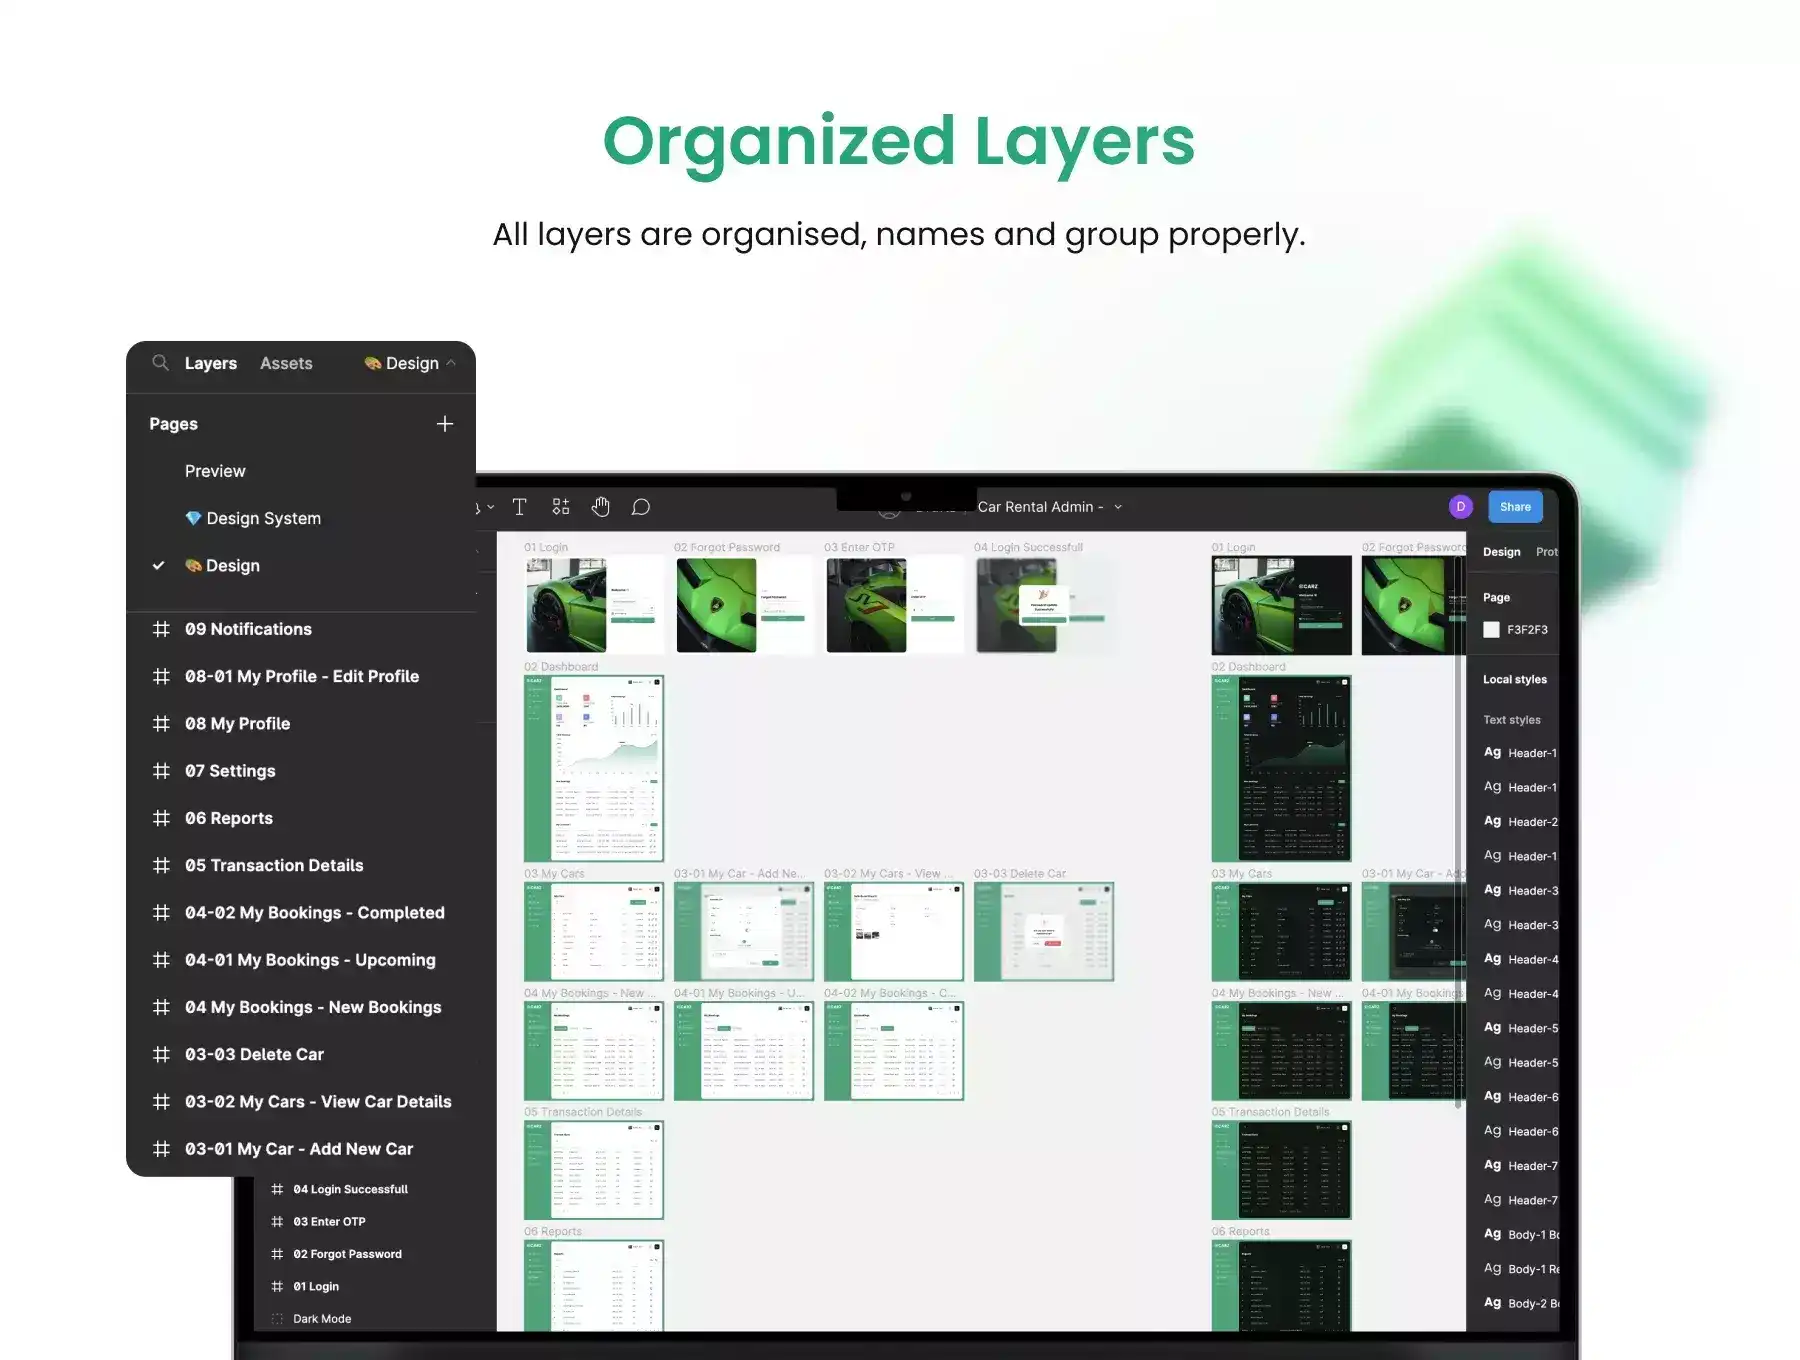Viewport: 1800px width, 1360px height.
Task: Open the Design System page
Action: pos(263,518)
